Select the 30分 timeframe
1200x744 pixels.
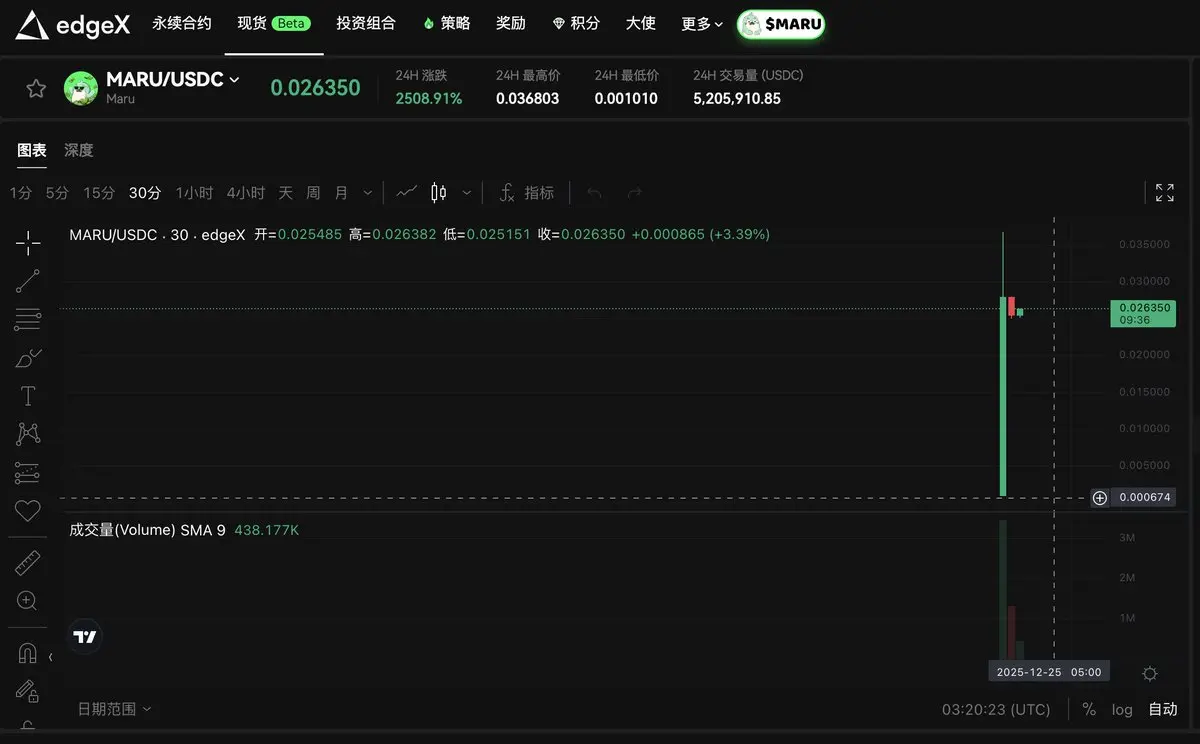coord(145,193)
